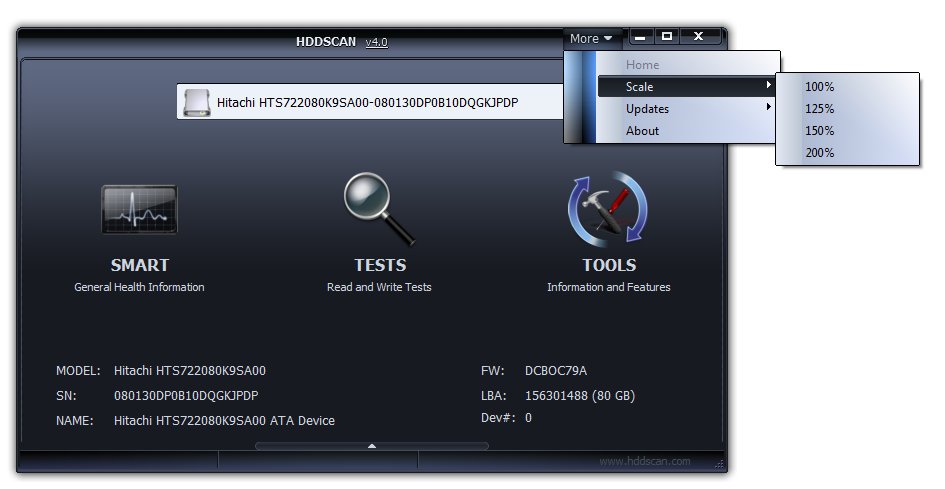
Task: Click the SMART label text
Action: point(140,265)
